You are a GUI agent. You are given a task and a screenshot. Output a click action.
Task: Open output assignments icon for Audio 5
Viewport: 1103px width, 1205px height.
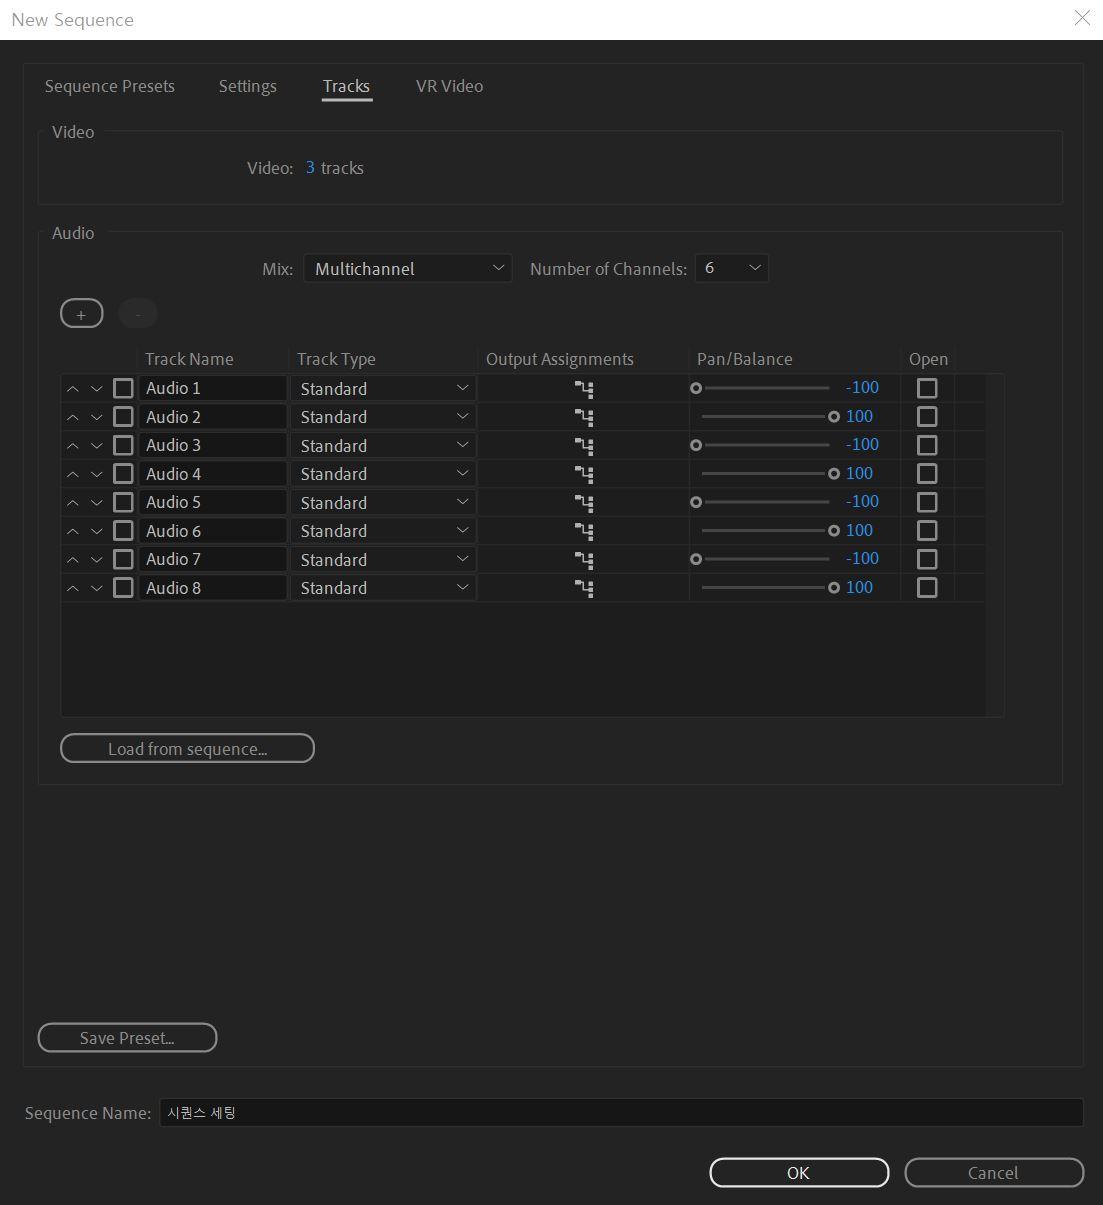tap(584, 503)
